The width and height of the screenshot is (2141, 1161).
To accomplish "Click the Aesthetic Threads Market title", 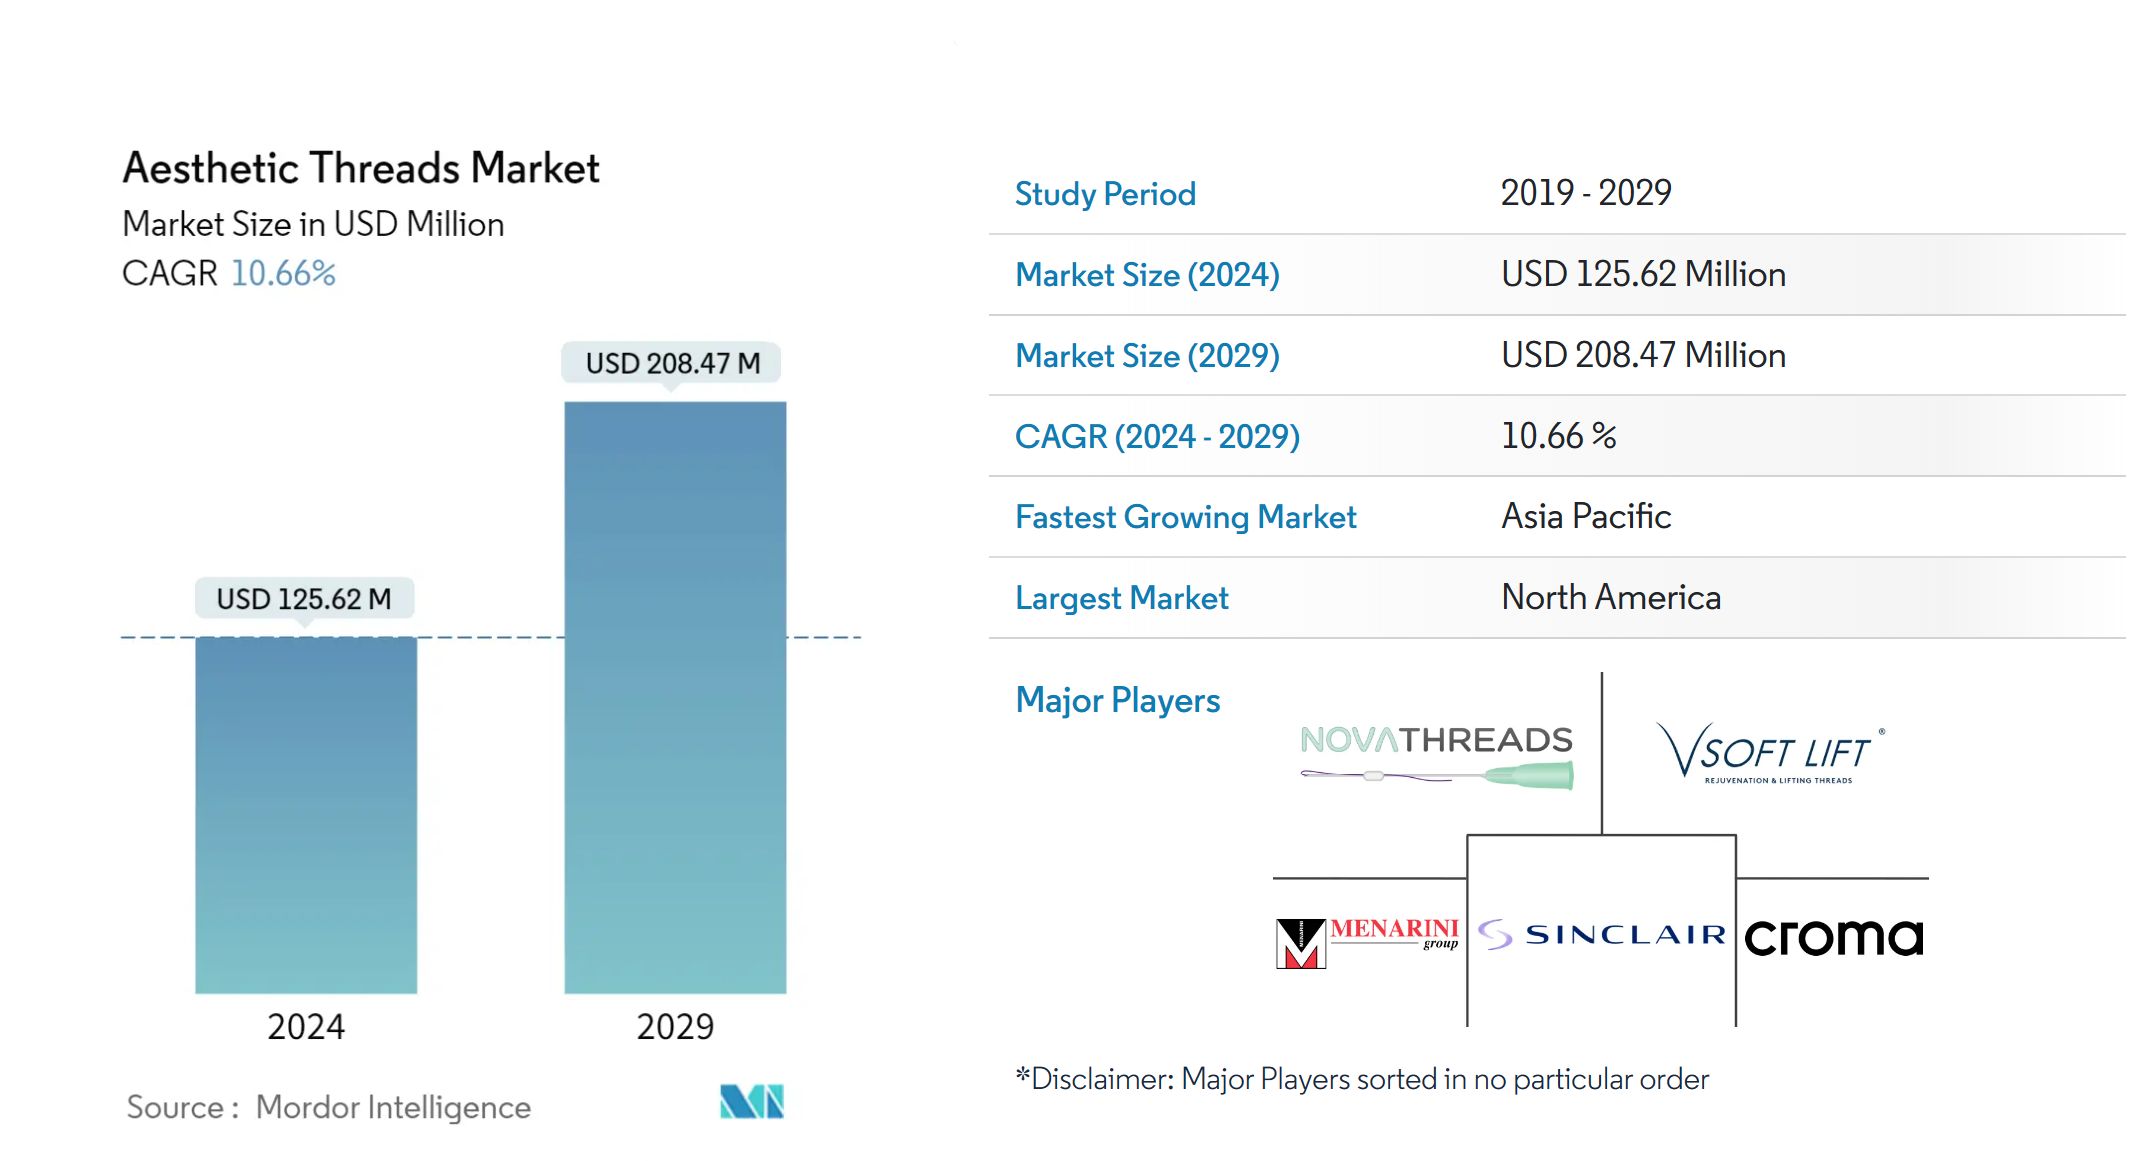I will tap(361, 168).
